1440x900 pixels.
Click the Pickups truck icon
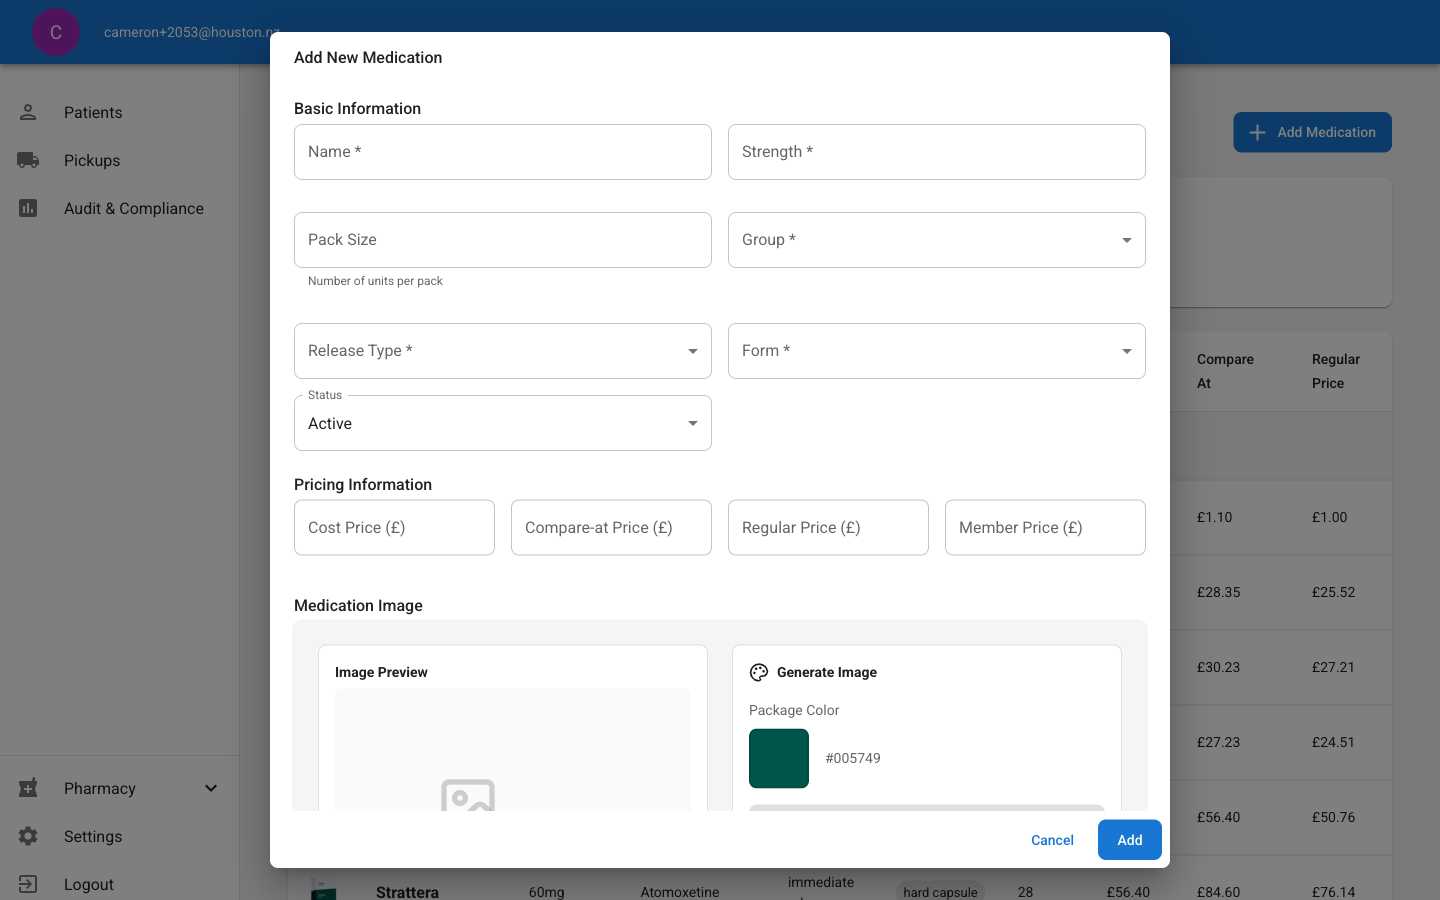(28, 160)
